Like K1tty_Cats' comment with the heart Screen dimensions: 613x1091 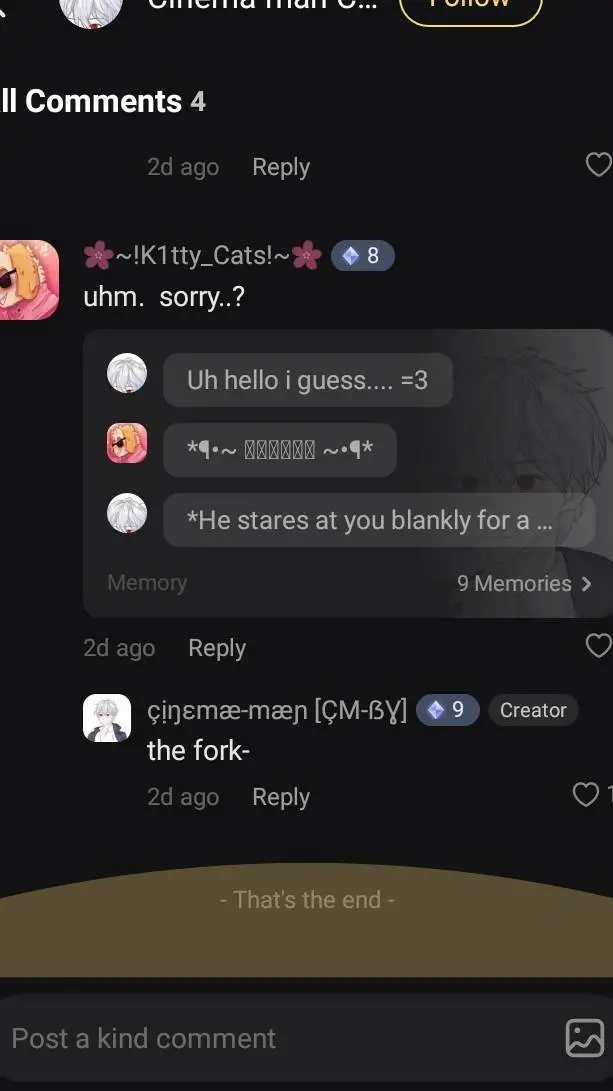(598, 646)
